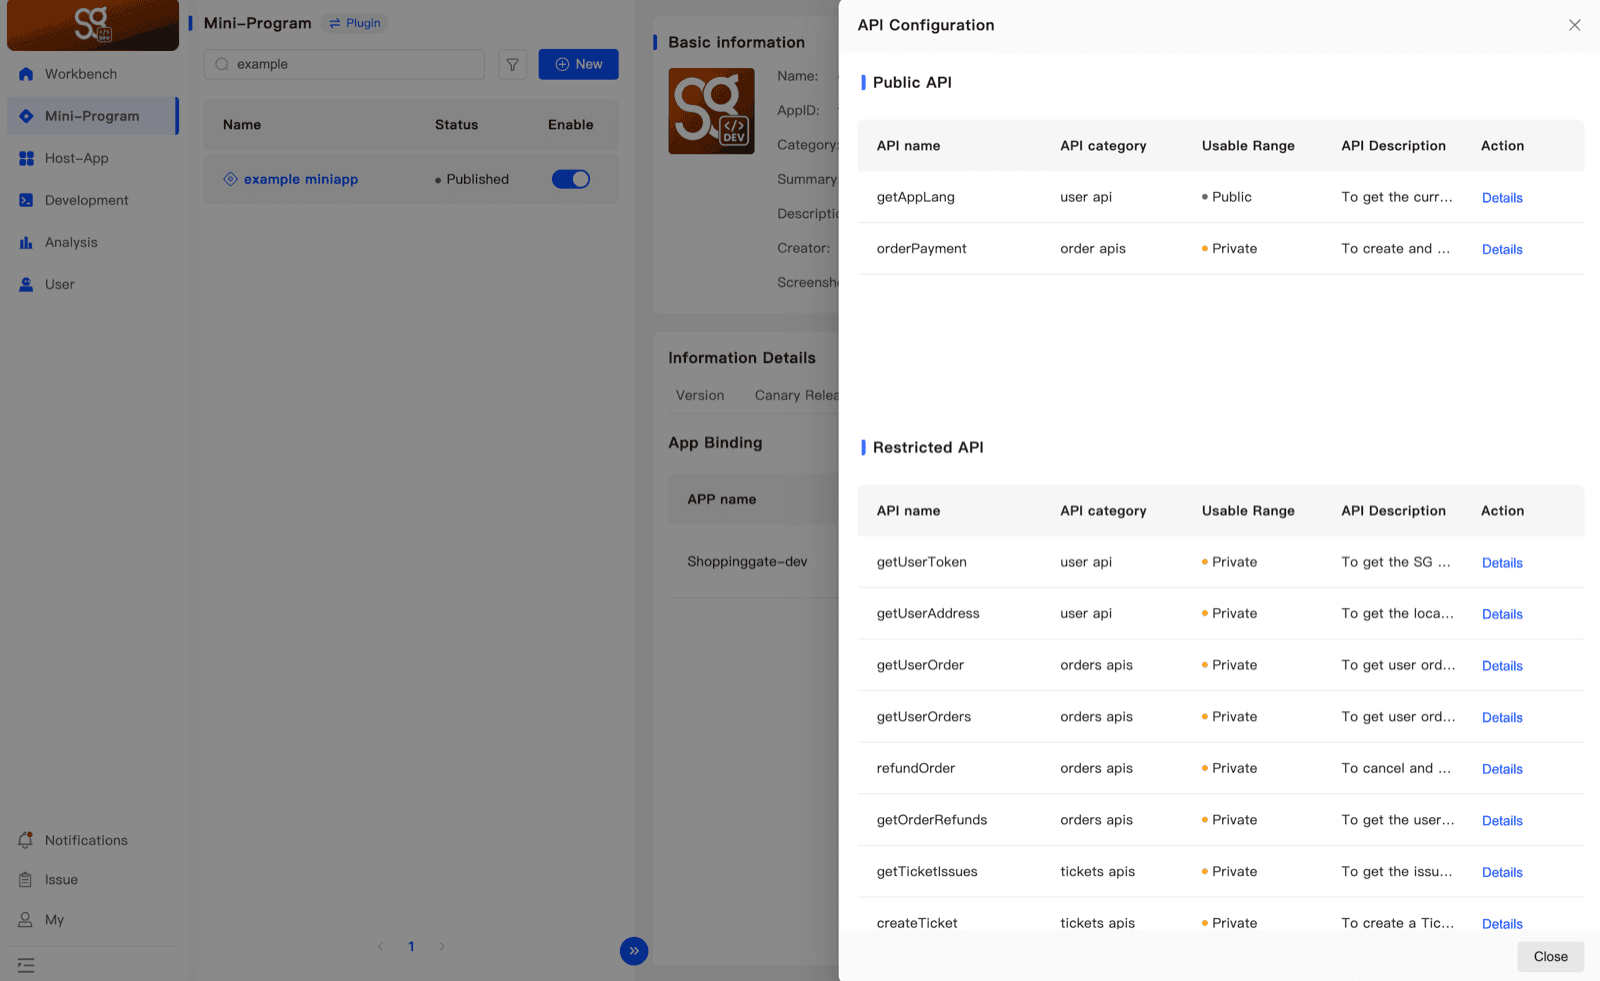Click the My profile icon
The image size is (1600, 981).
click(26, 919)
